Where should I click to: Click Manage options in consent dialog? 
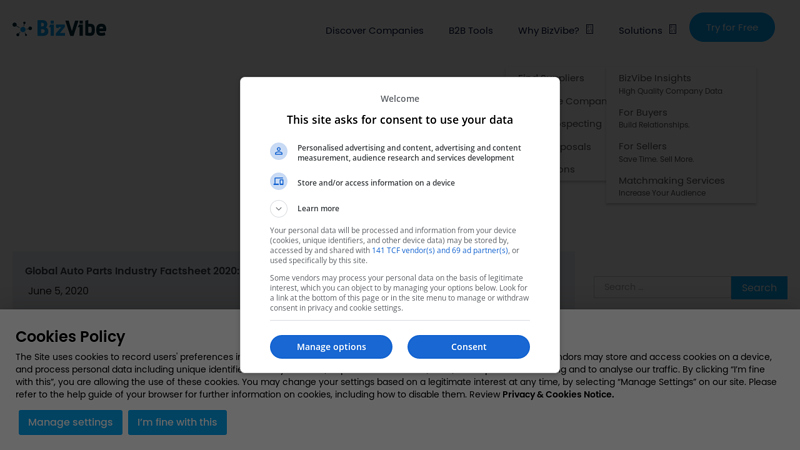tap(331, 347)
